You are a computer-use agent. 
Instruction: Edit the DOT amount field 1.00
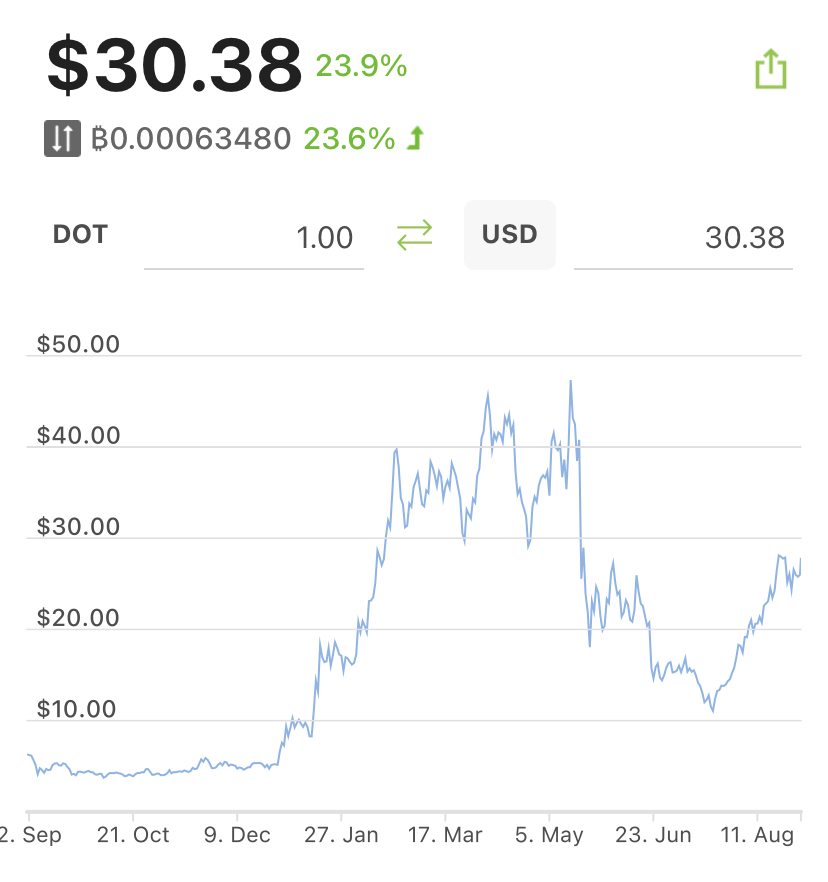pos(254,238)
